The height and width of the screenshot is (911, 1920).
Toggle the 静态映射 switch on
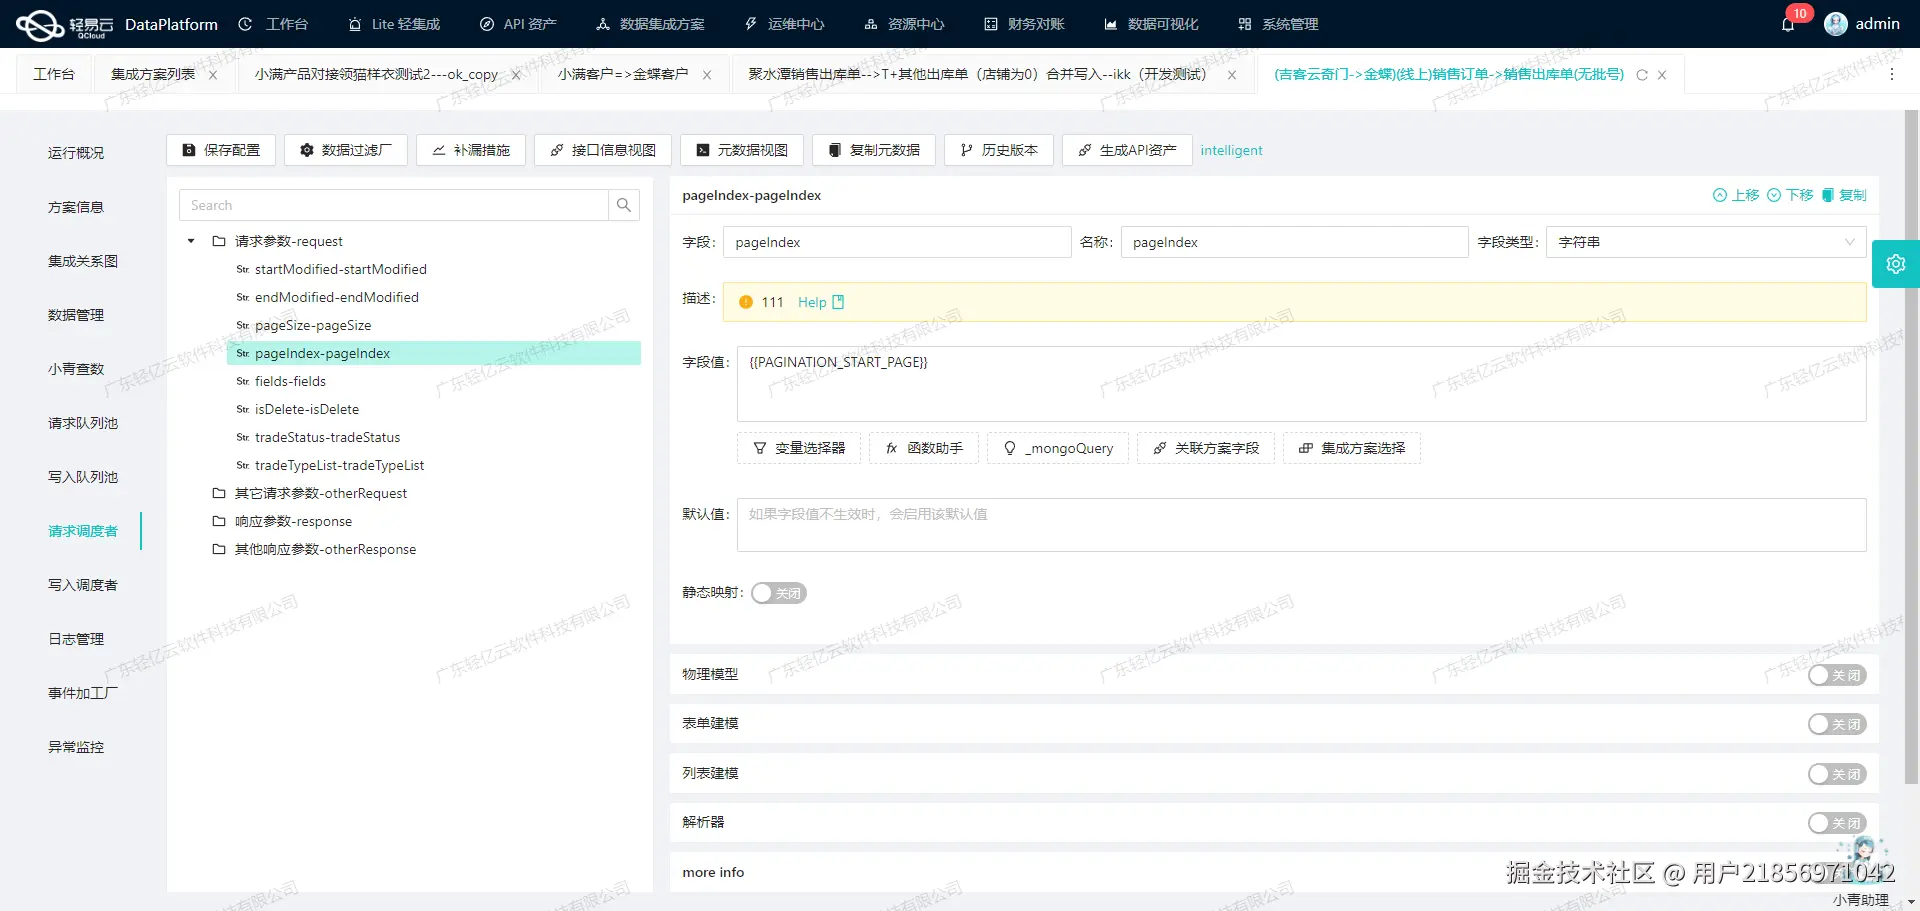click(778, 593)
